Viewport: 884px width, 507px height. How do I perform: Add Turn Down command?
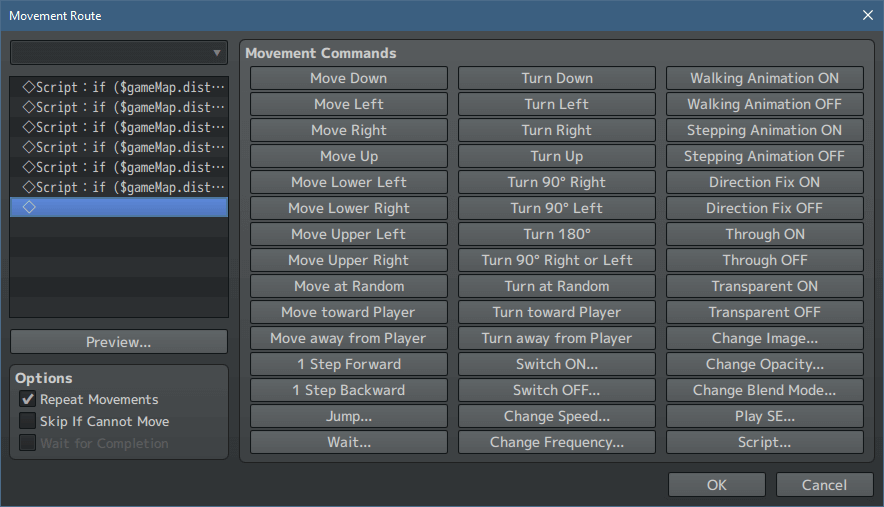(x=557, y=78)
